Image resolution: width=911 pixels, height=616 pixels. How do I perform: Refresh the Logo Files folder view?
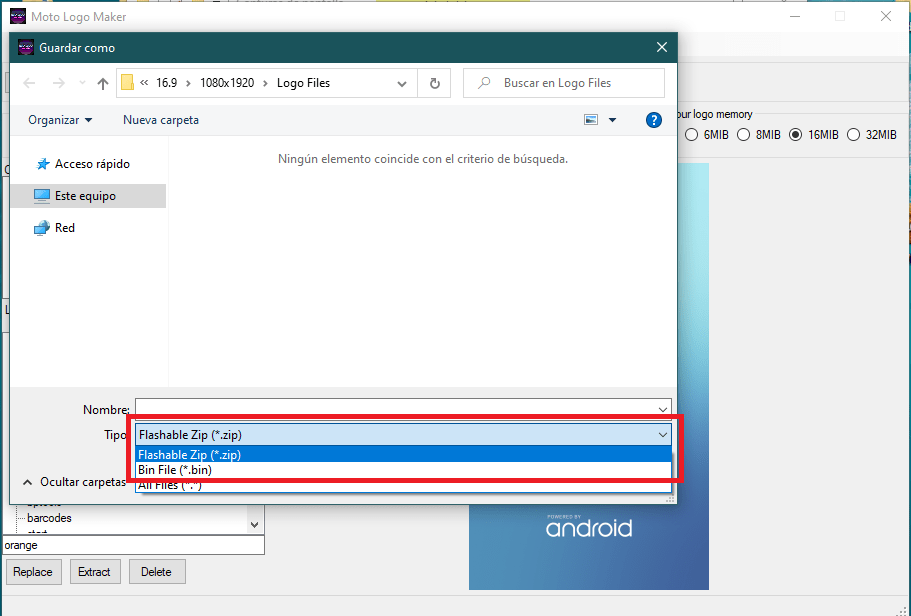[x=434, y=83]
